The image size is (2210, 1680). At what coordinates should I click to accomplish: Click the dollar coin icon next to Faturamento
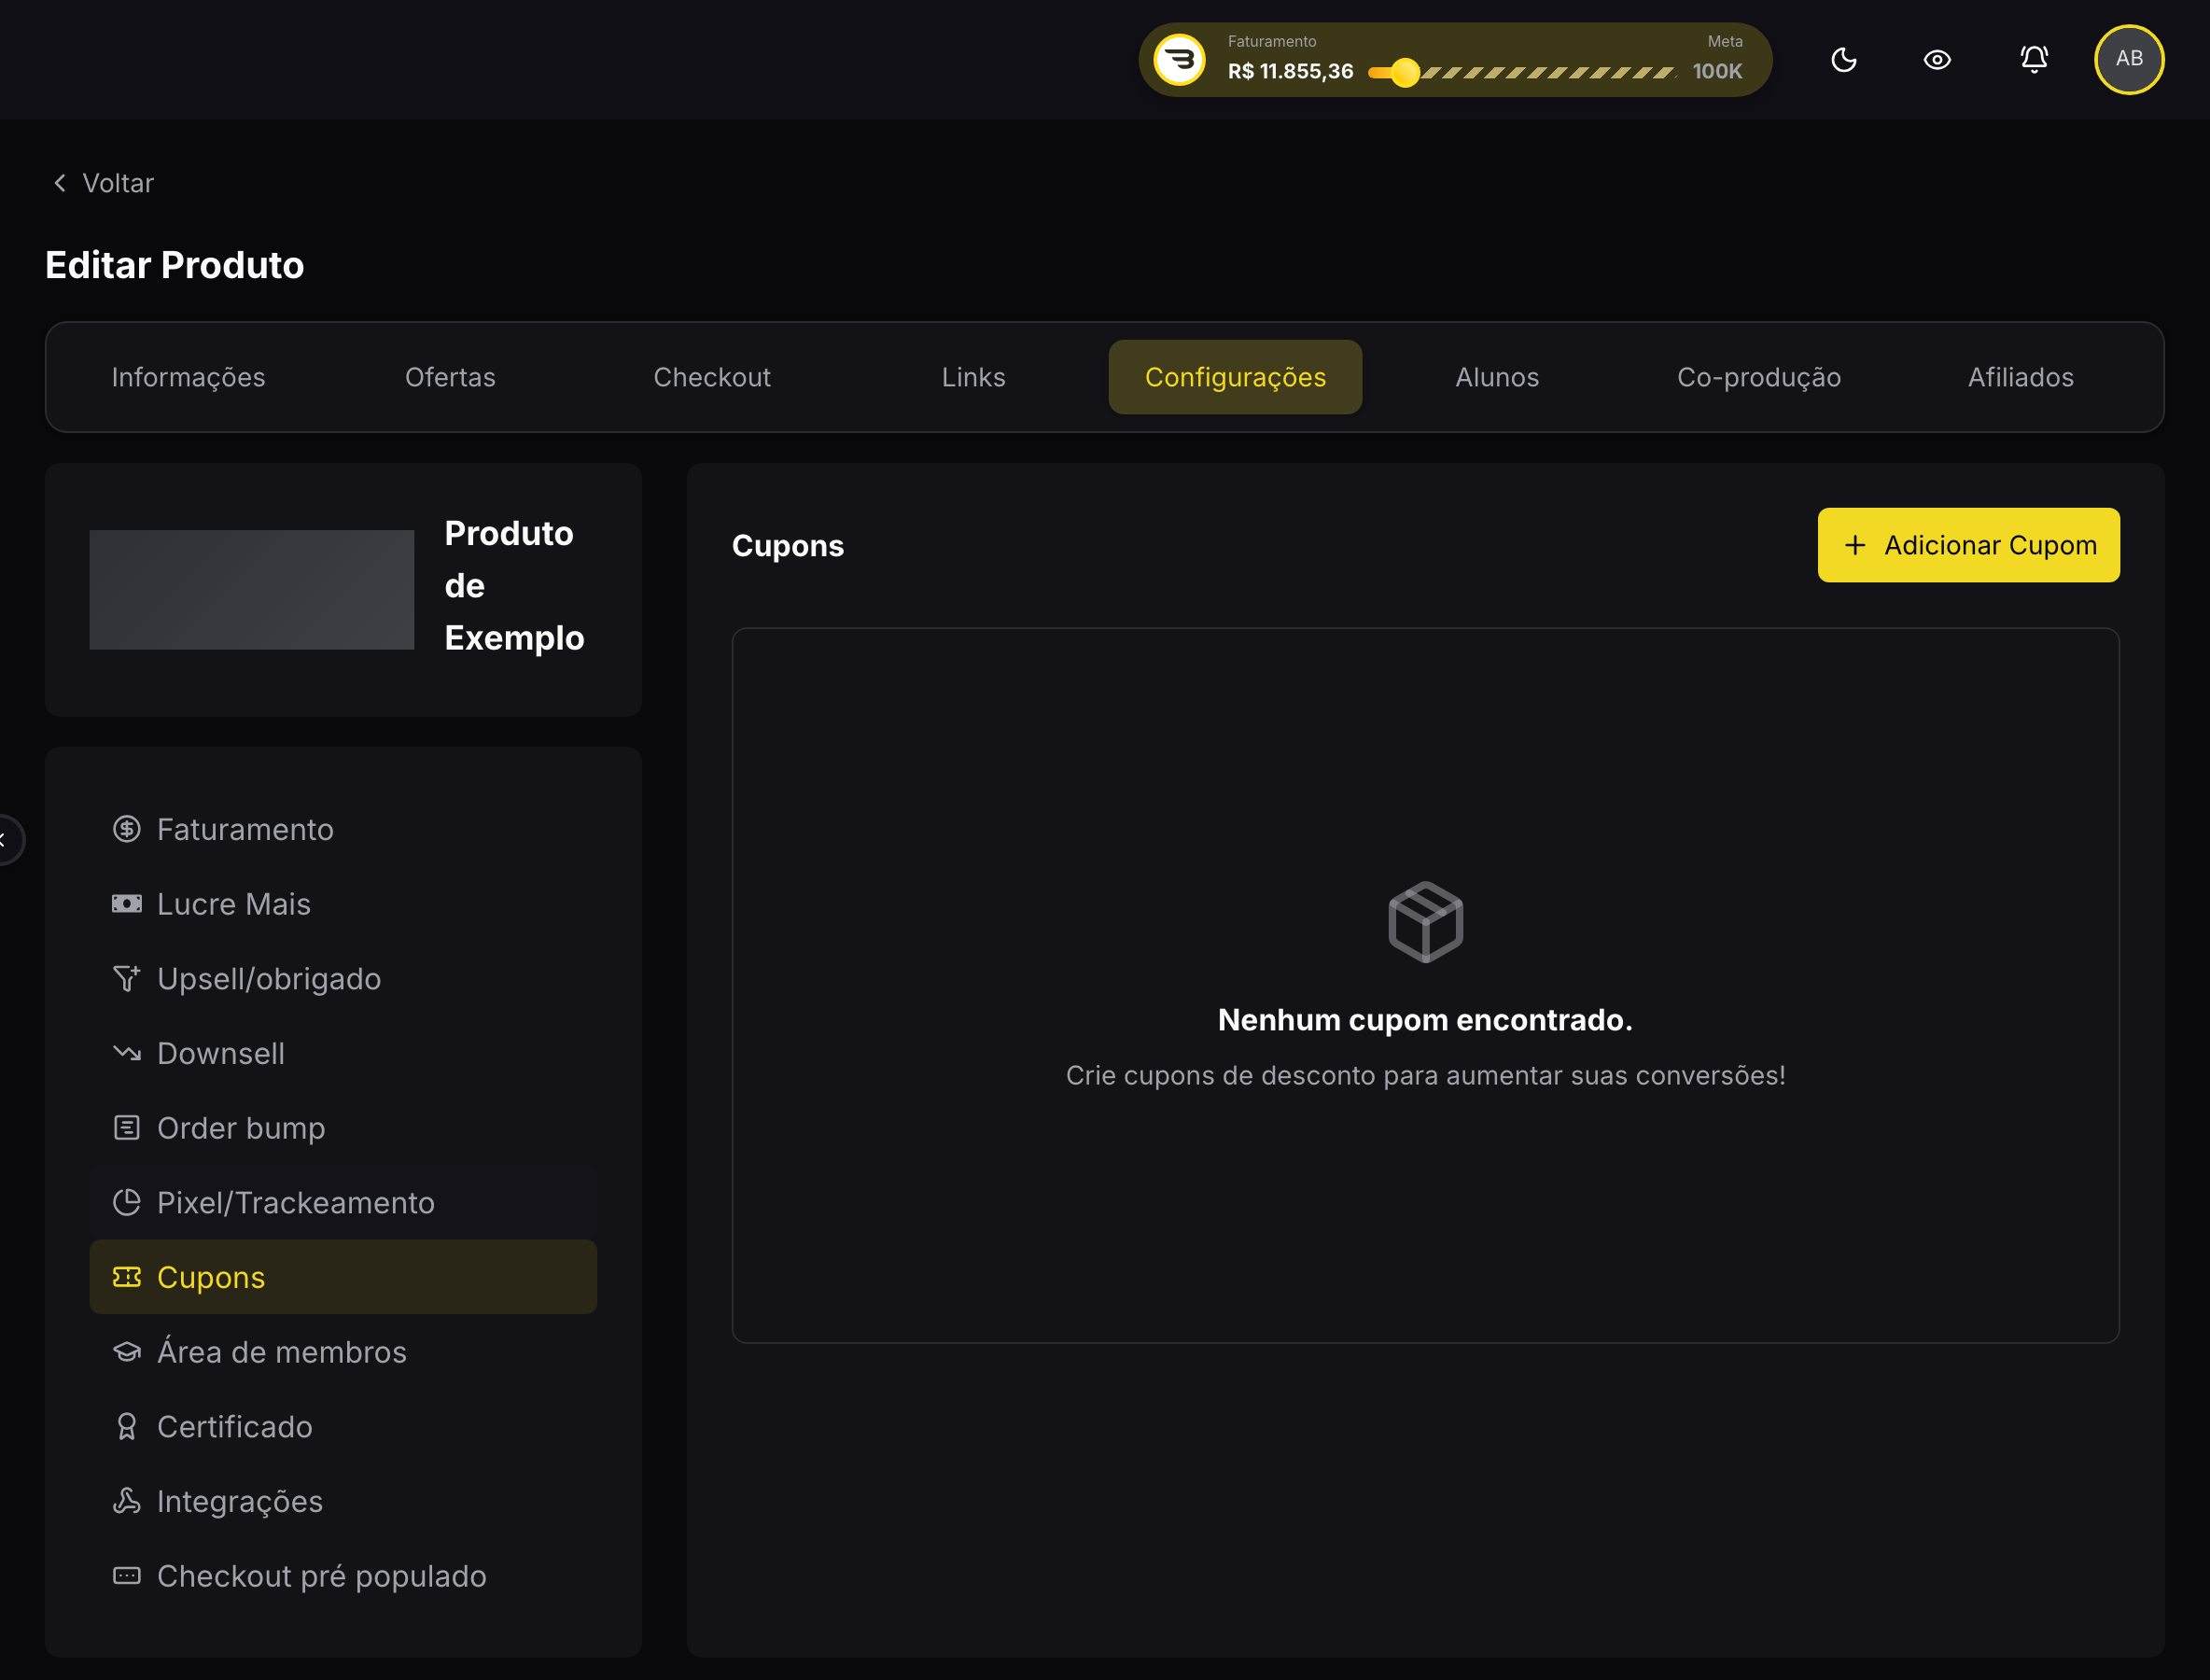(x=127, y=829)
